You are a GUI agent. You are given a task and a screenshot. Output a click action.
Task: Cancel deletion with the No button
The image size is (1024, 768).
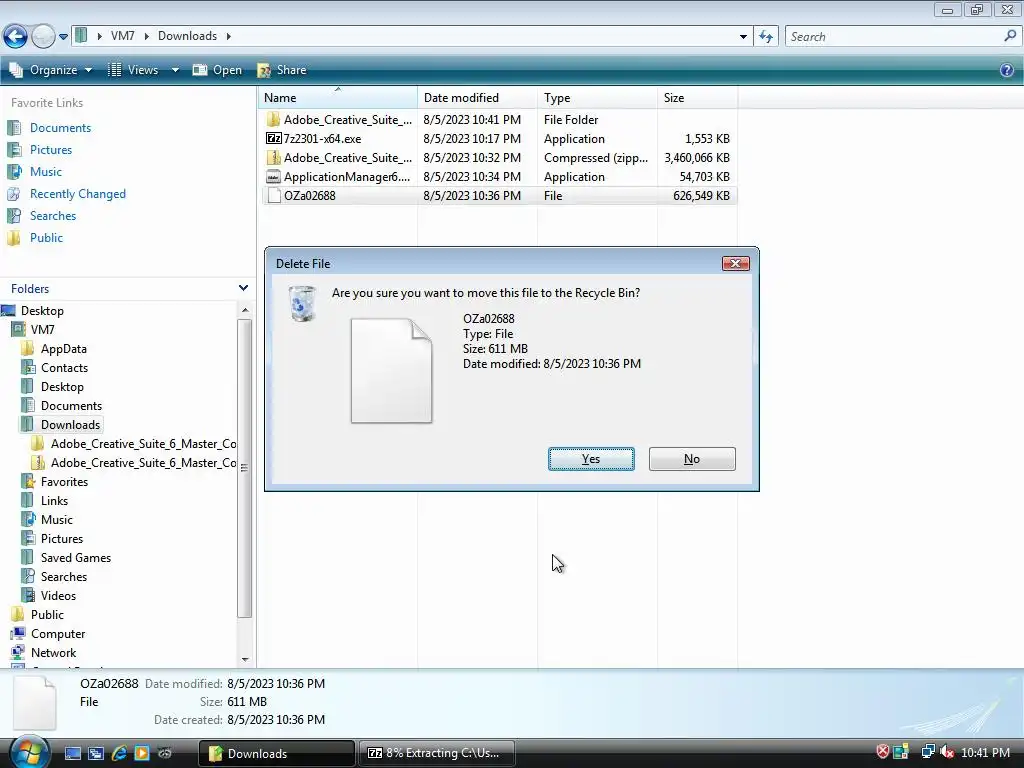(x=692, y=459)
